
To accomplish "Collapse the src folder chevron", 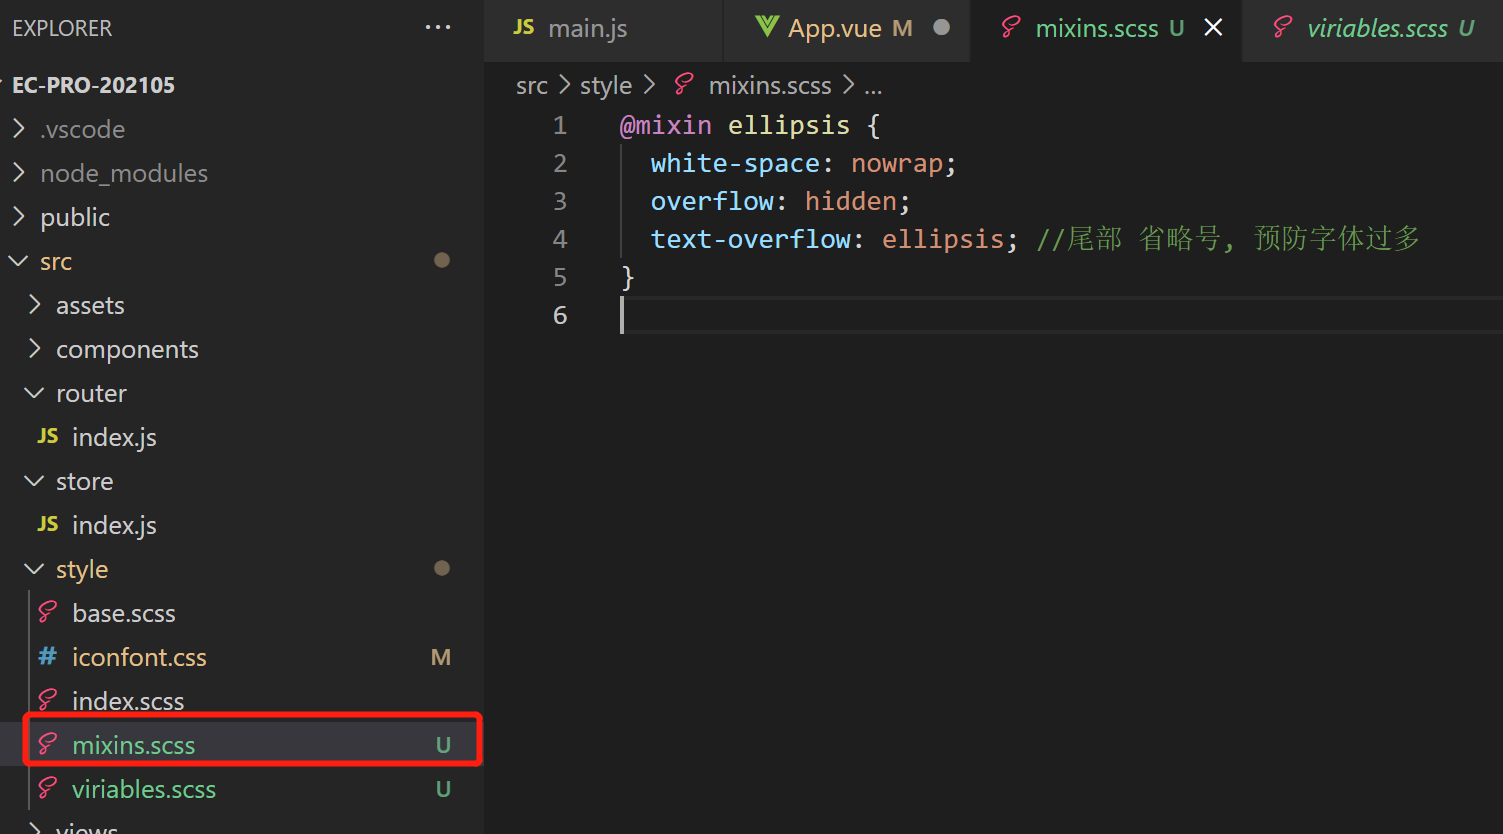I will click(x=19, y=260).
